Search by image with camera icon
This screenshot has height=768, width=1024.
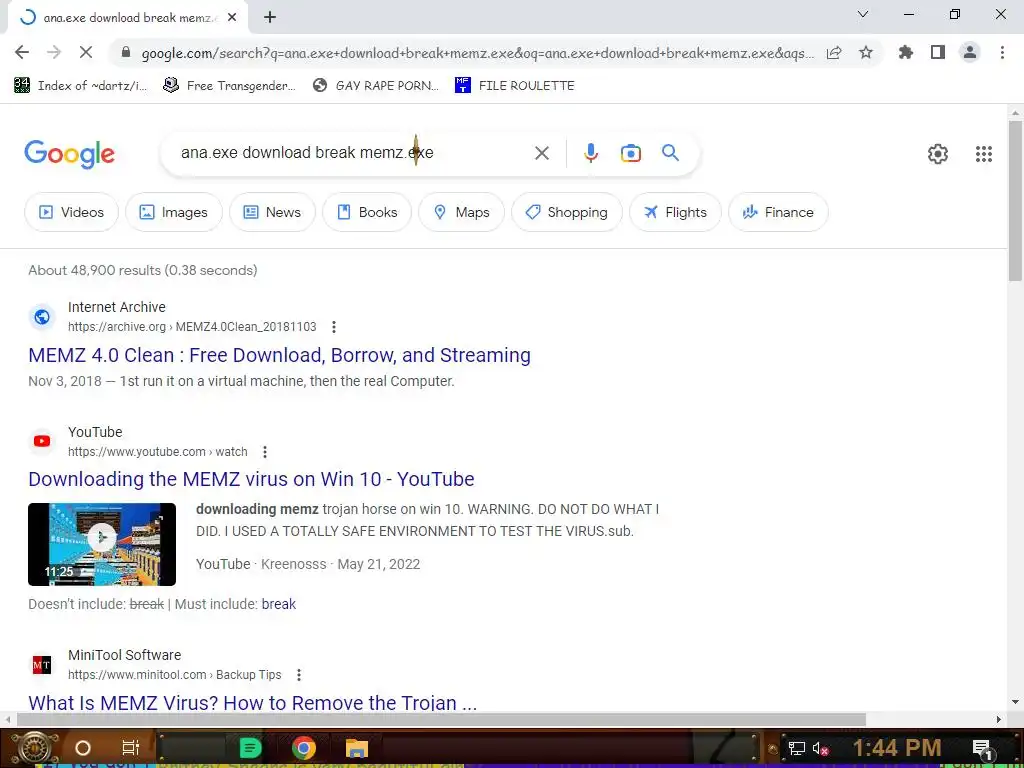click(x=630, y=153)
